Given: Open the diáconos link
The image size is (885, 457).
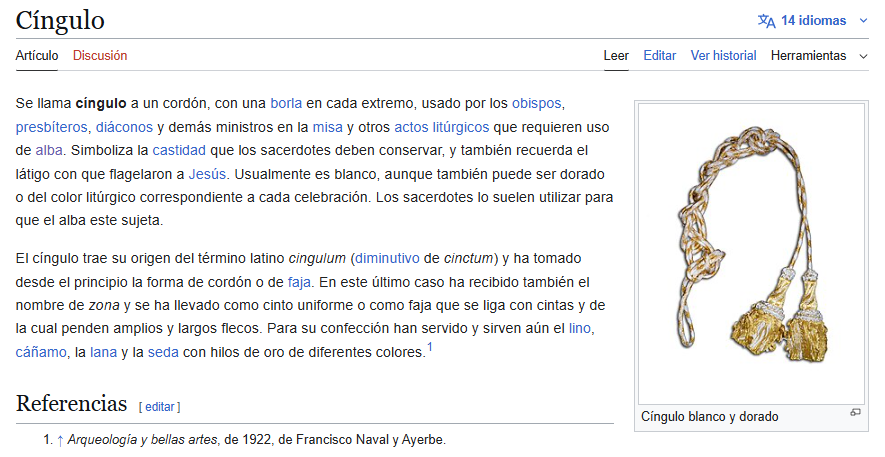Looking at the screenshot, I should click(x=124, y=128).
